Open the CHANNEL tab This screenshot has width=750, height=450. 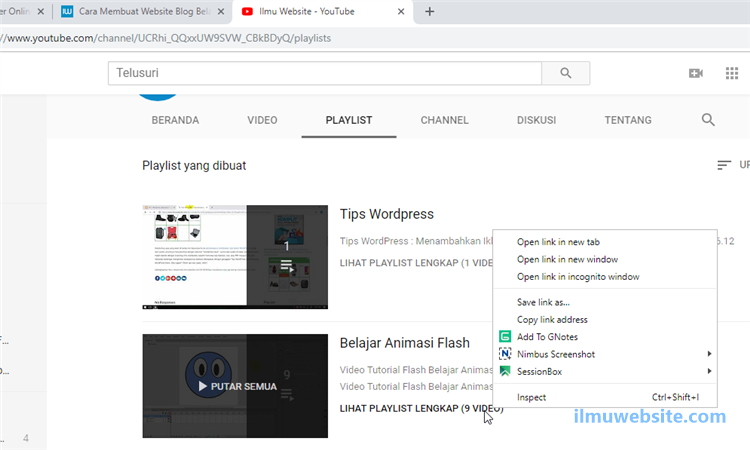tap(444, 120)
